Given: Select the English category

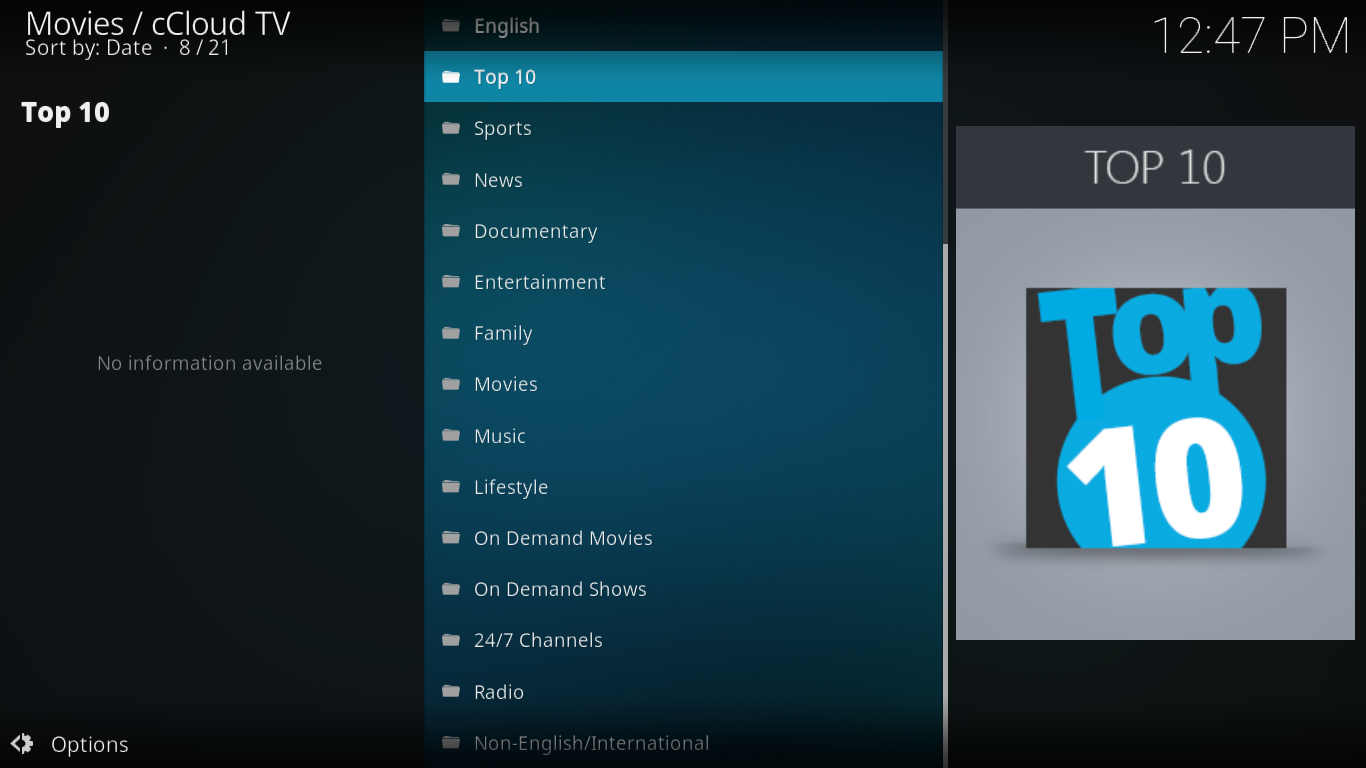Looking at the screenshot, I should tap(506, 26).
